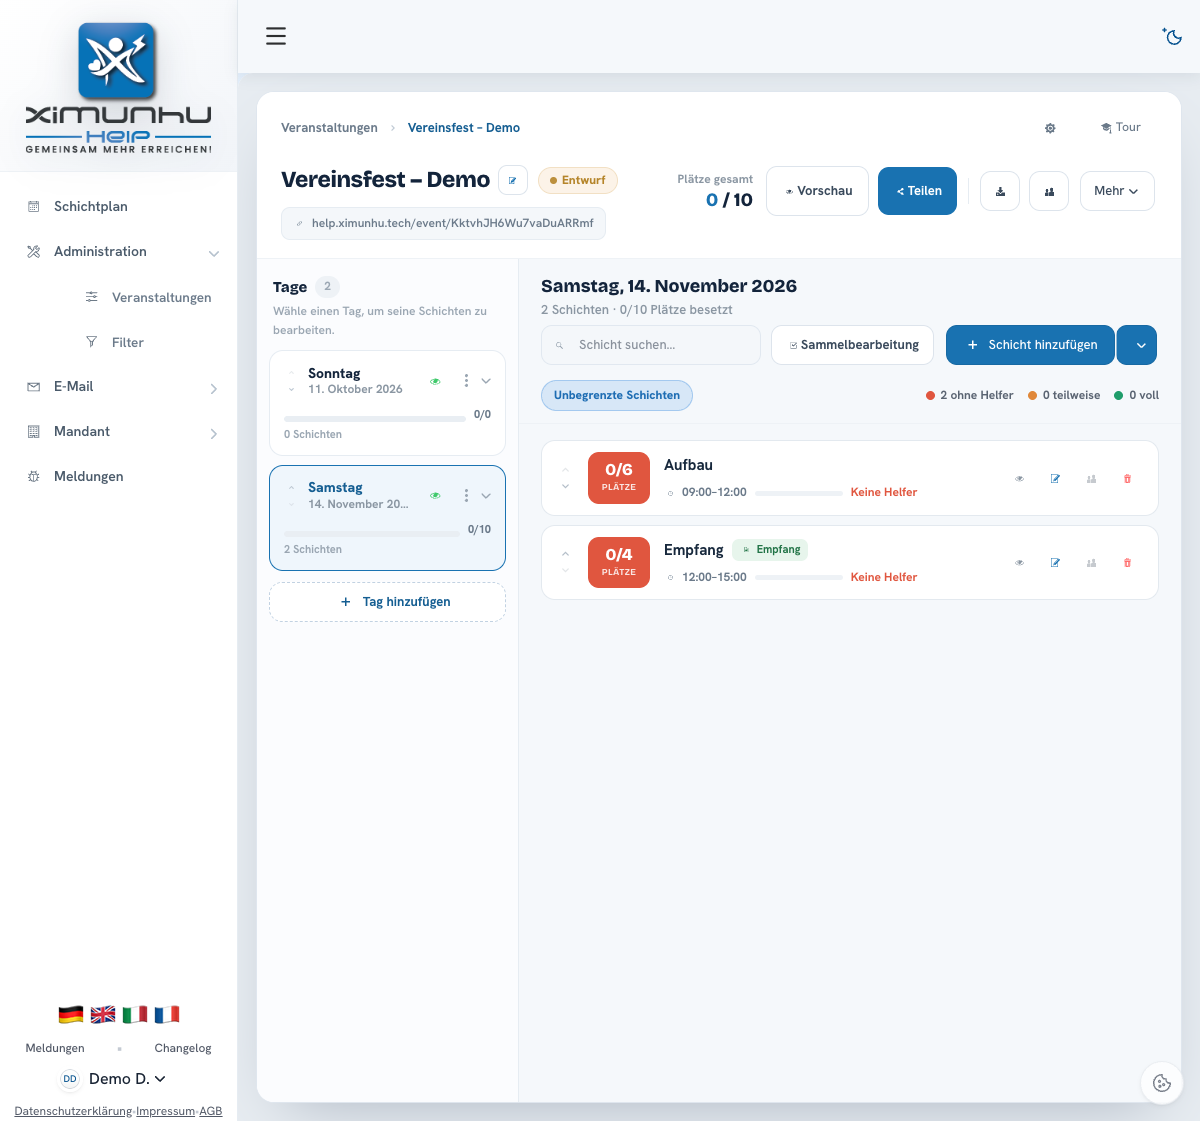The image size is (1200, 1121).
Task: Click the green Empfang tag label
Action: [770, 550]
